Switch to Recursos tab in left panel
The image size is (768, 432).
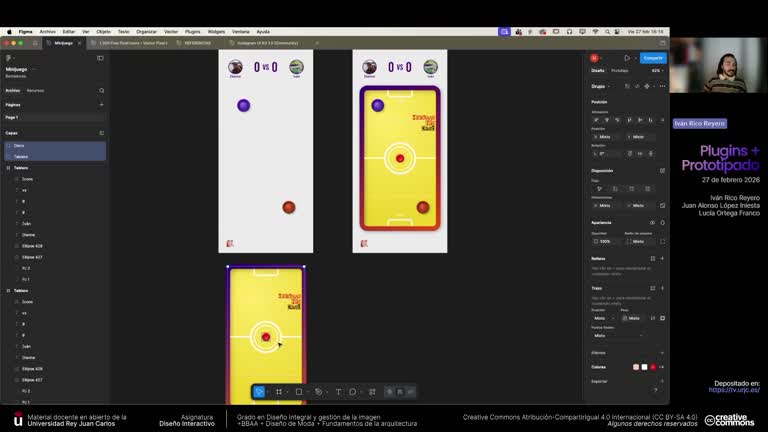(x=35, y=91)
